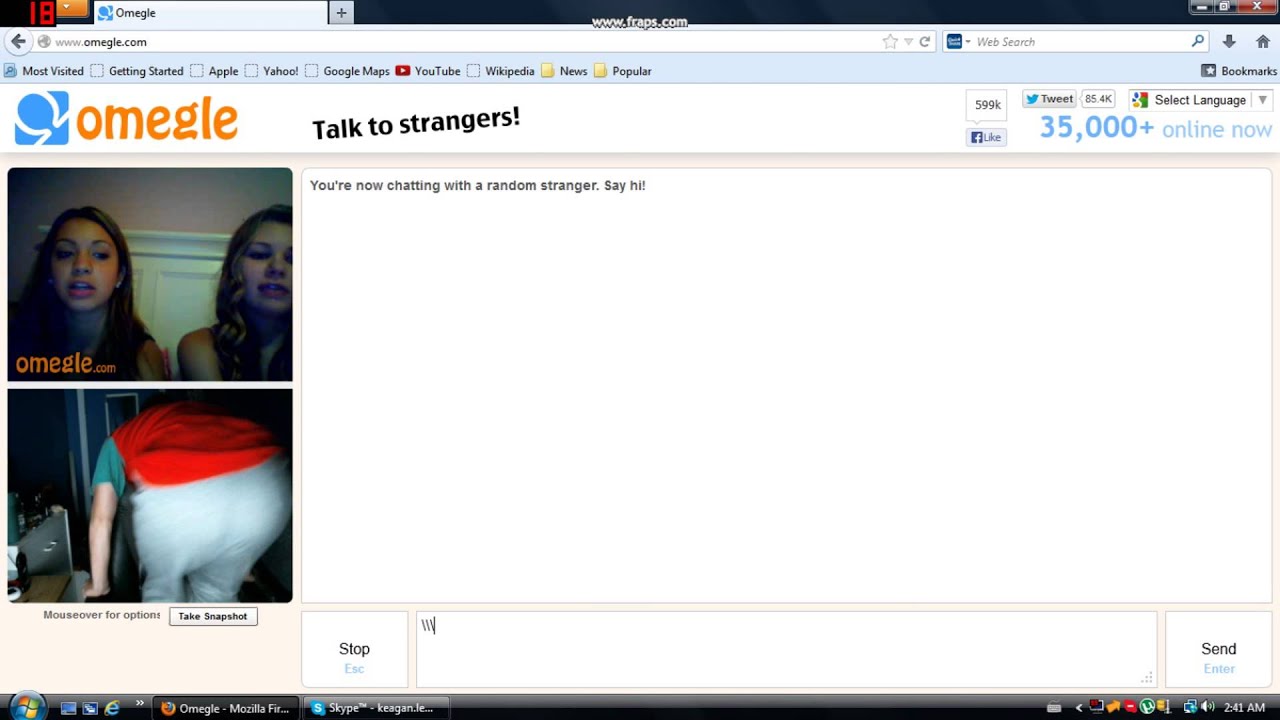Image resolution: width=1280 pixels, height=720 pixels.
Task: Open the Google Maps bookmark
Action: [347, 71]
